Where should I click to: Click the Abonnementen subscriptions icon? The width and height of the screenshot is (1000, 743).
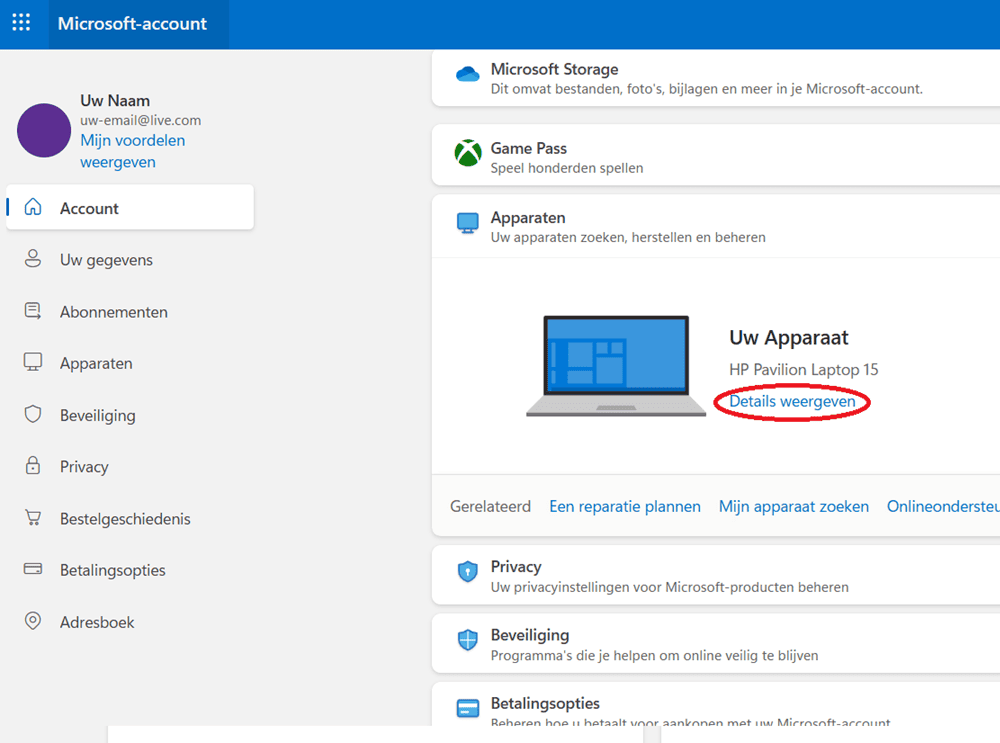[x=33, y=311]
